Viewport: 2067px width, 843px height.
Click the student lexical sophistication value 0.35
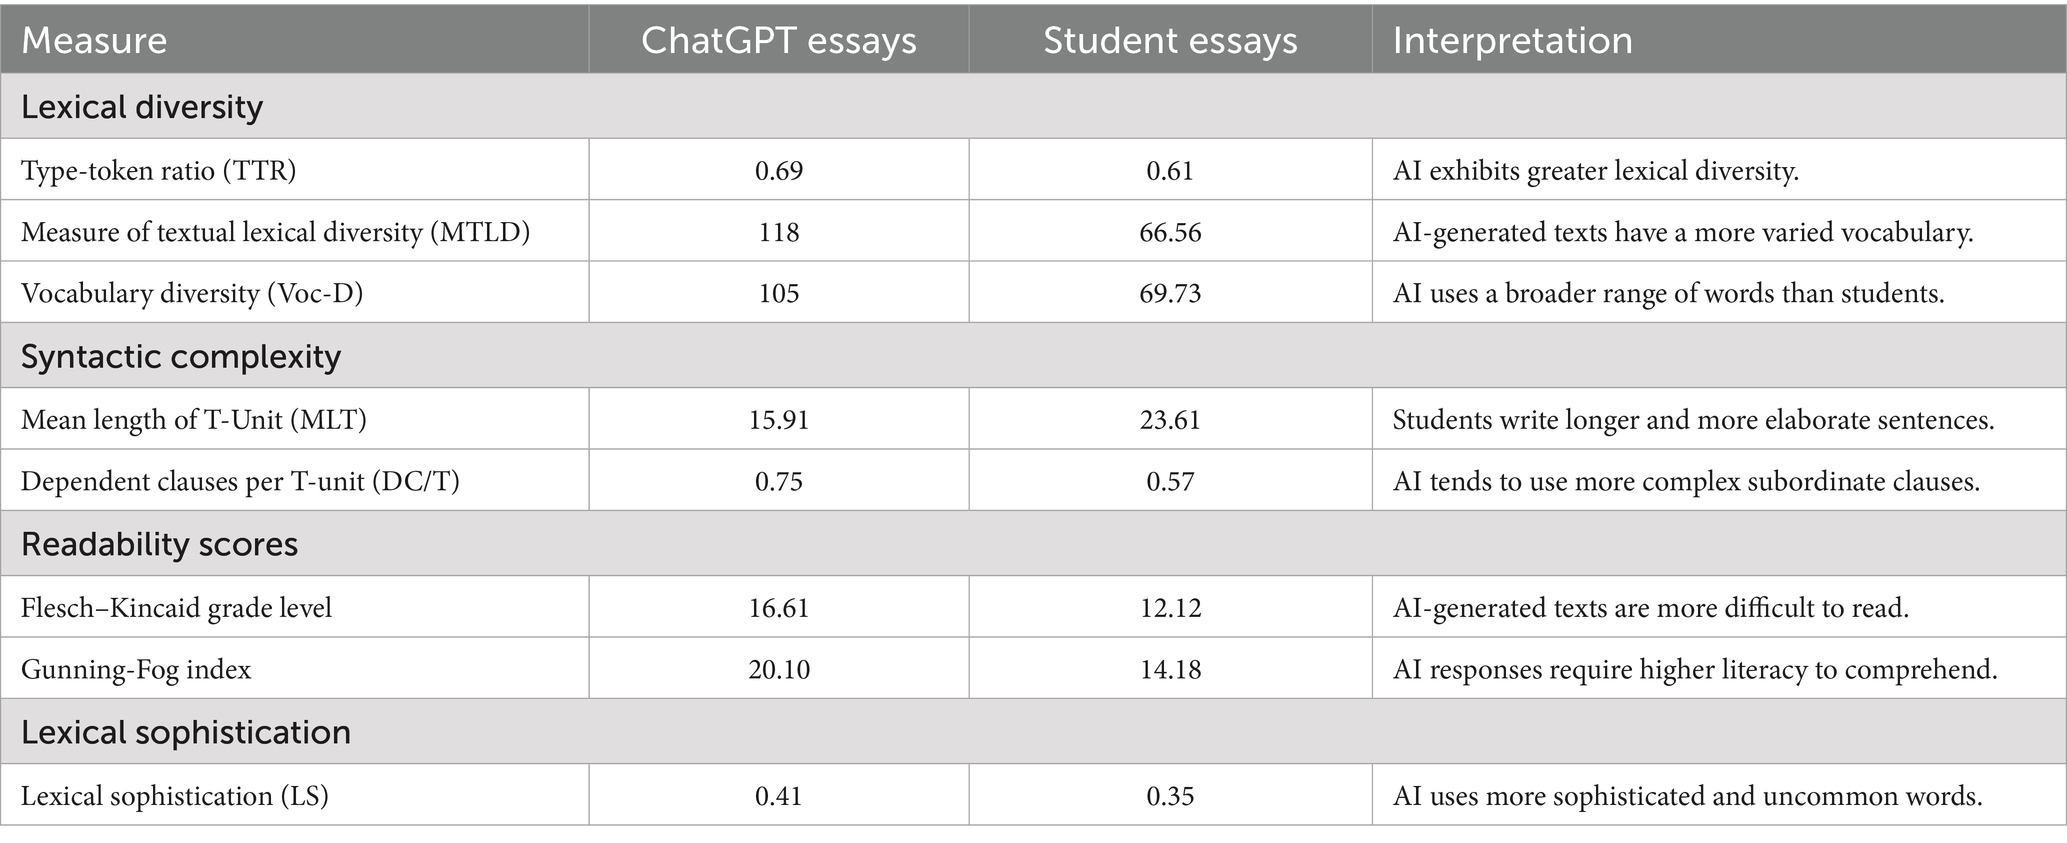point(1170,796)
